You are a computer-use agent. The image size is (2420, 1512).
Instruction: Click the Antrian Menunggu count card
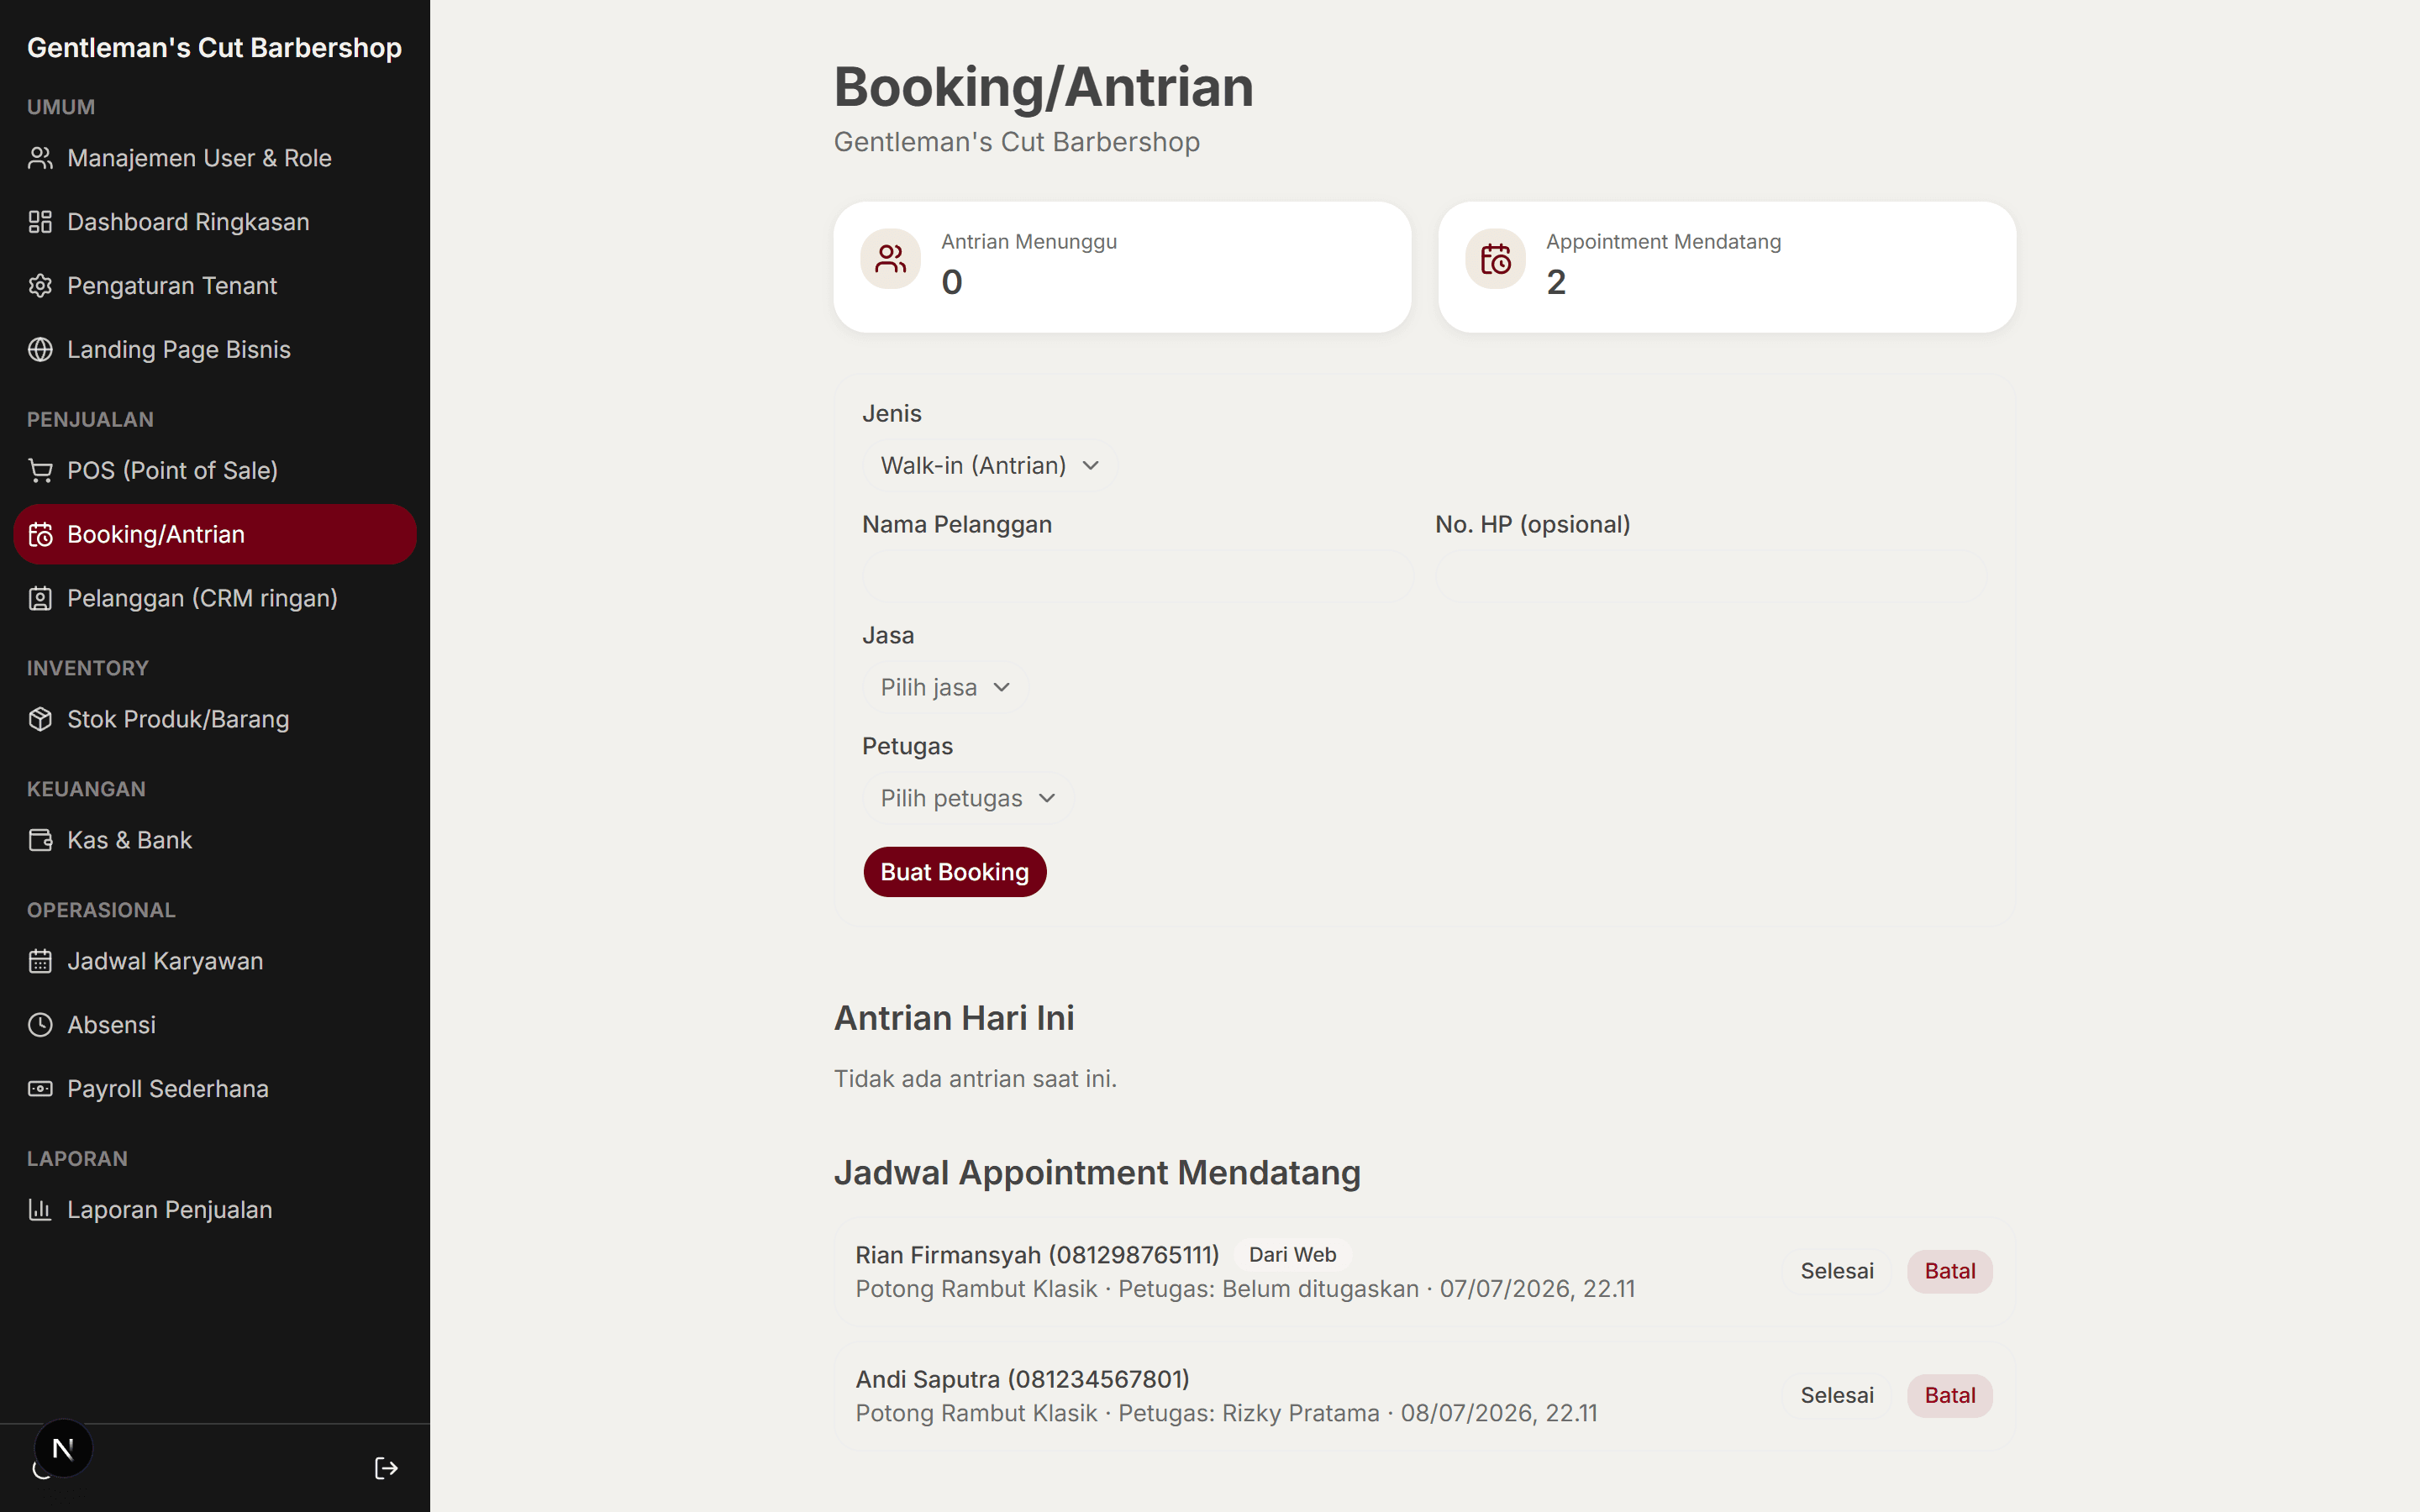tap(1122, 267)
